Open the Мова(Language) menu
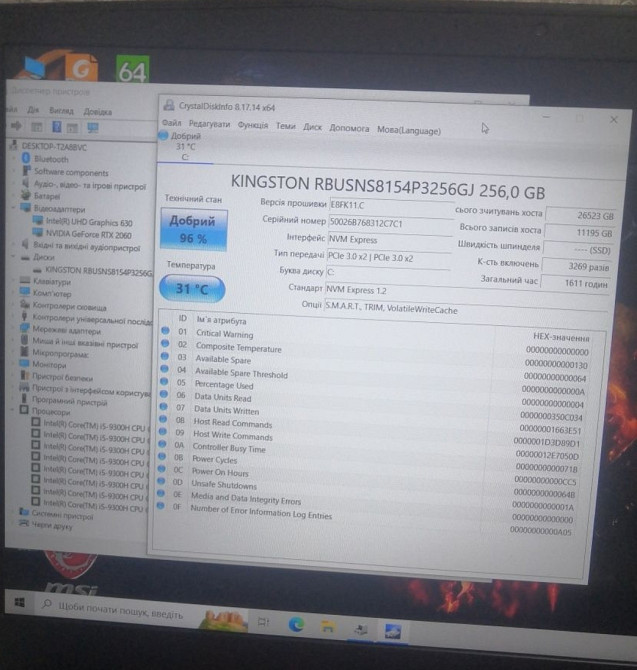 (x=408, y=129)
